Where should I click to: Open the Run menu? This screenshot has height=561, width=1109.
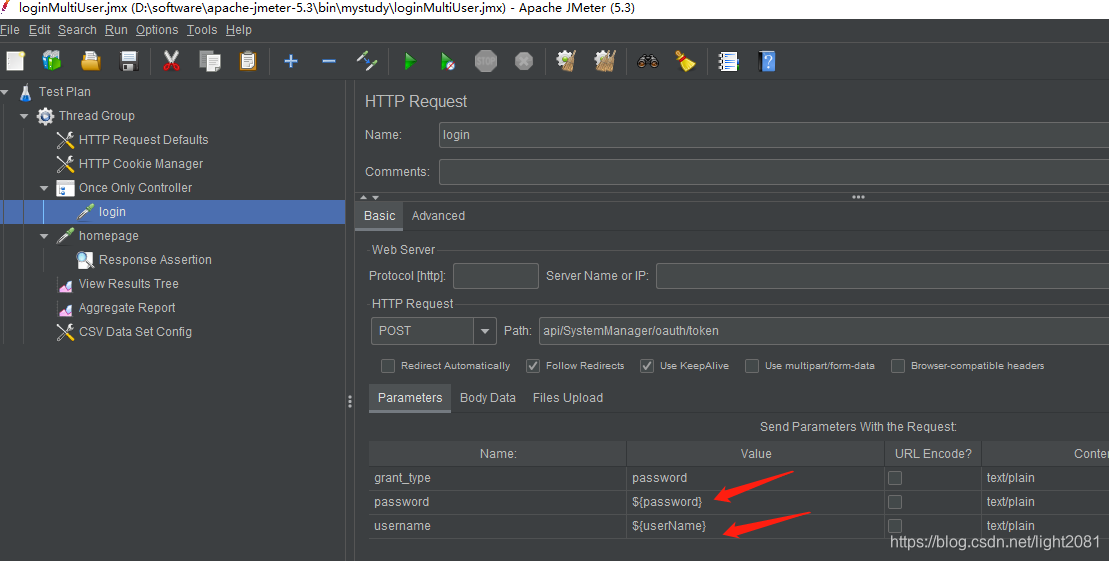pyautogui.click(x=116, y=30)
